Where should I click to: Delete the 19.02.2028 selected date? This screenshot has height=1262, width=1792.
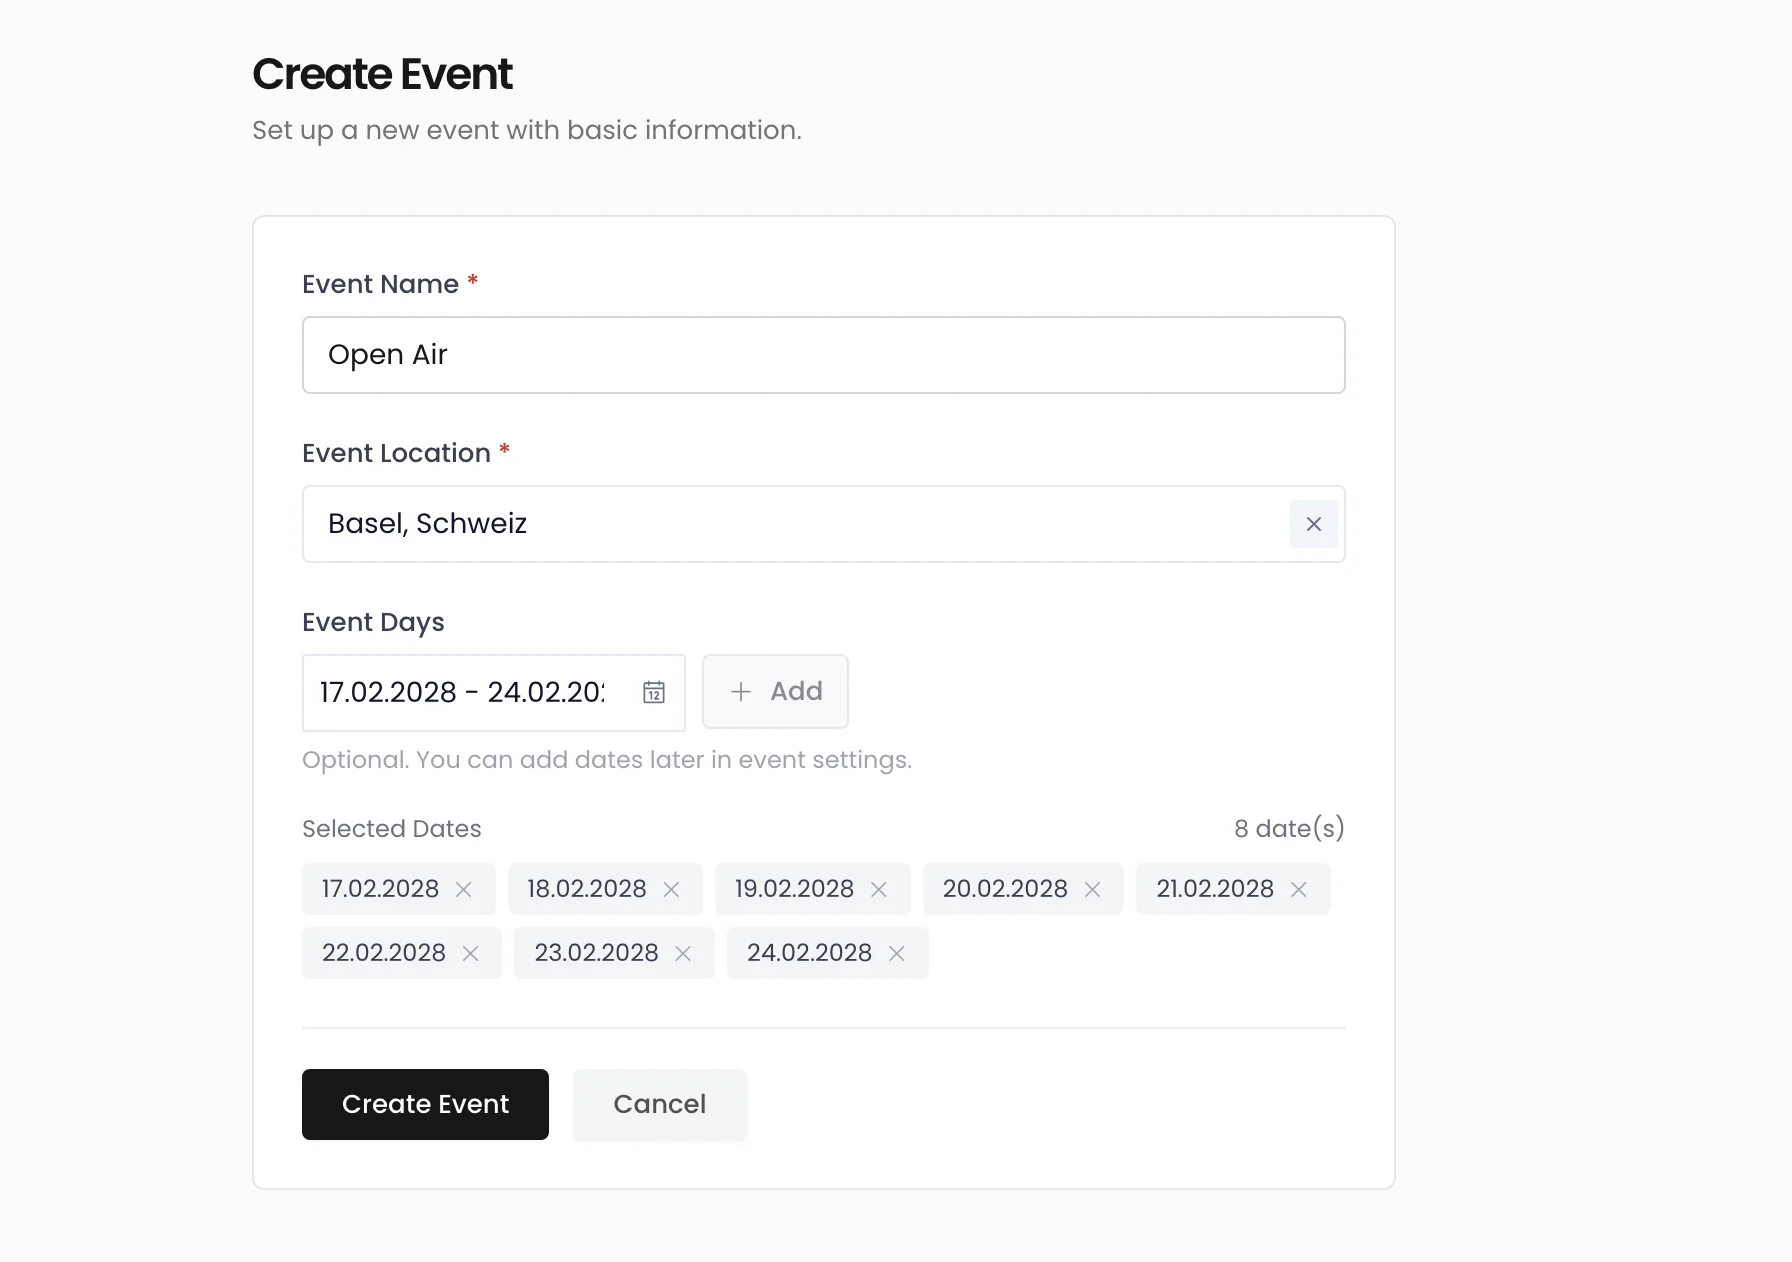coord(879,889)
